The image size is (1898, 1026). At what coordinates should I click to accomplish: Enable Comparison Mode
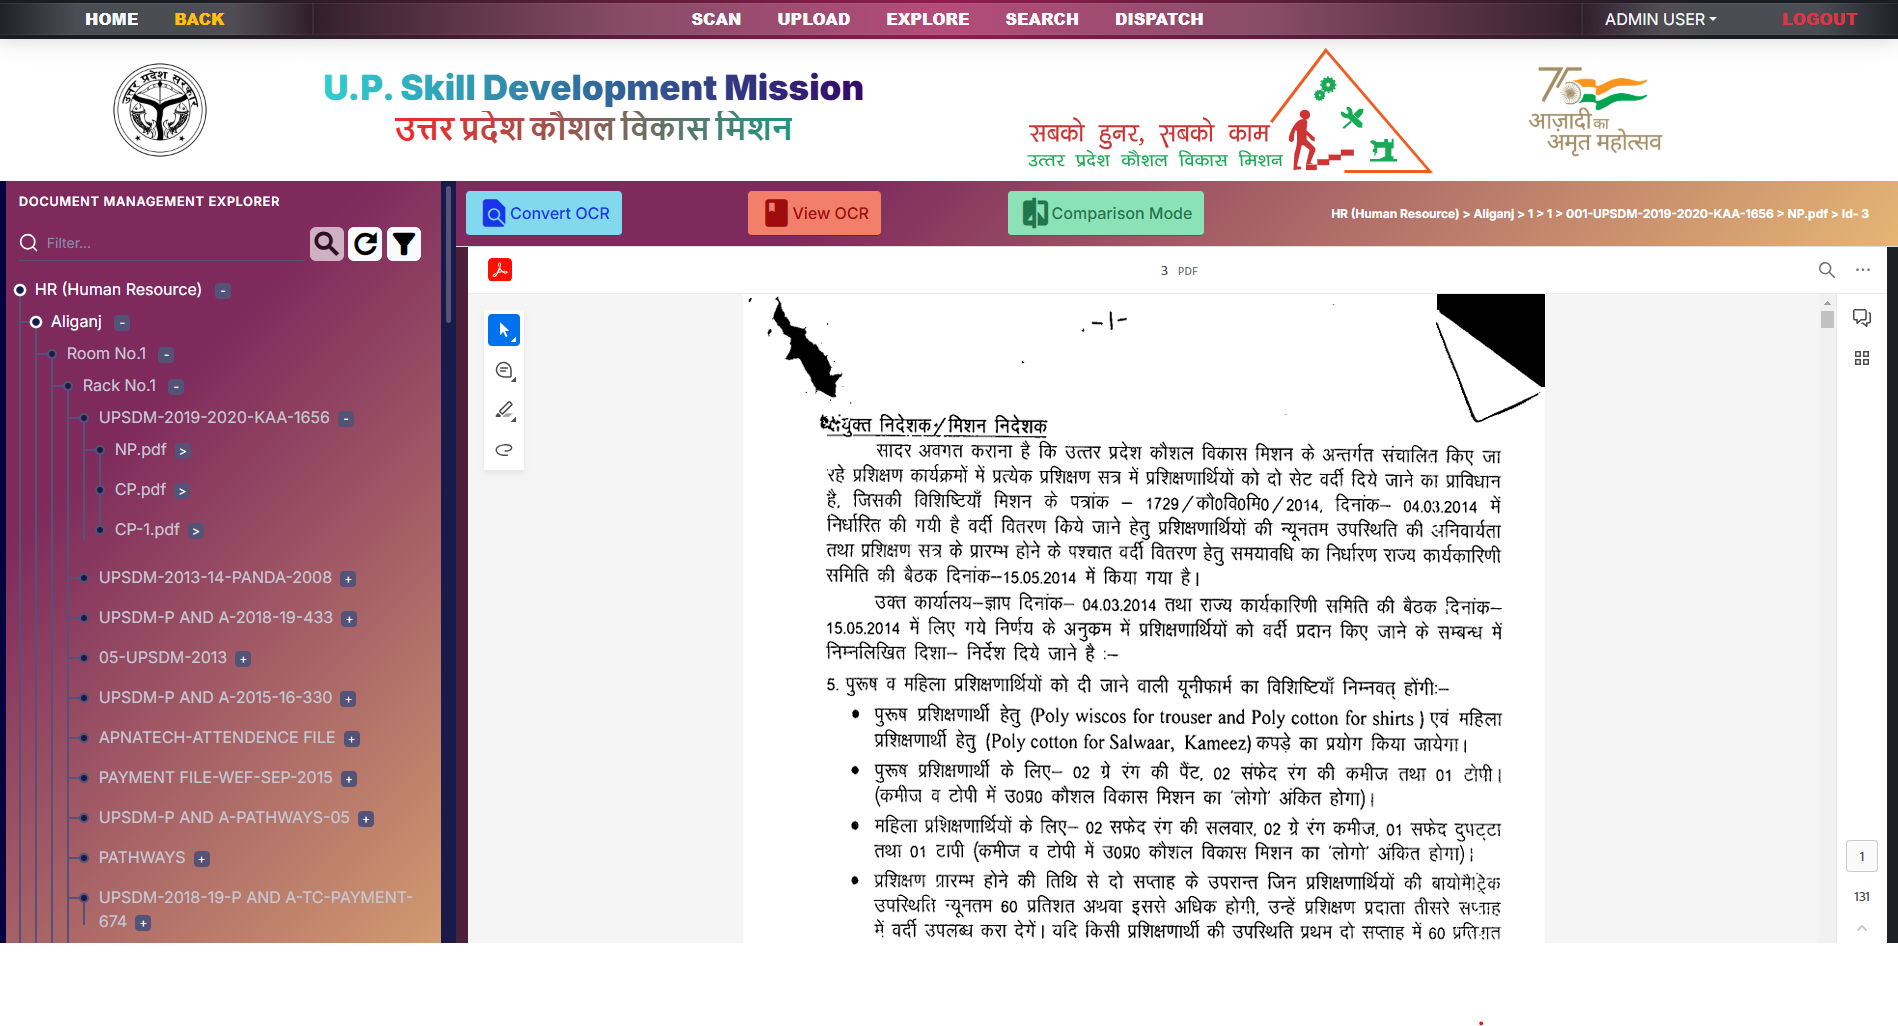click(x=1106, y=213)
